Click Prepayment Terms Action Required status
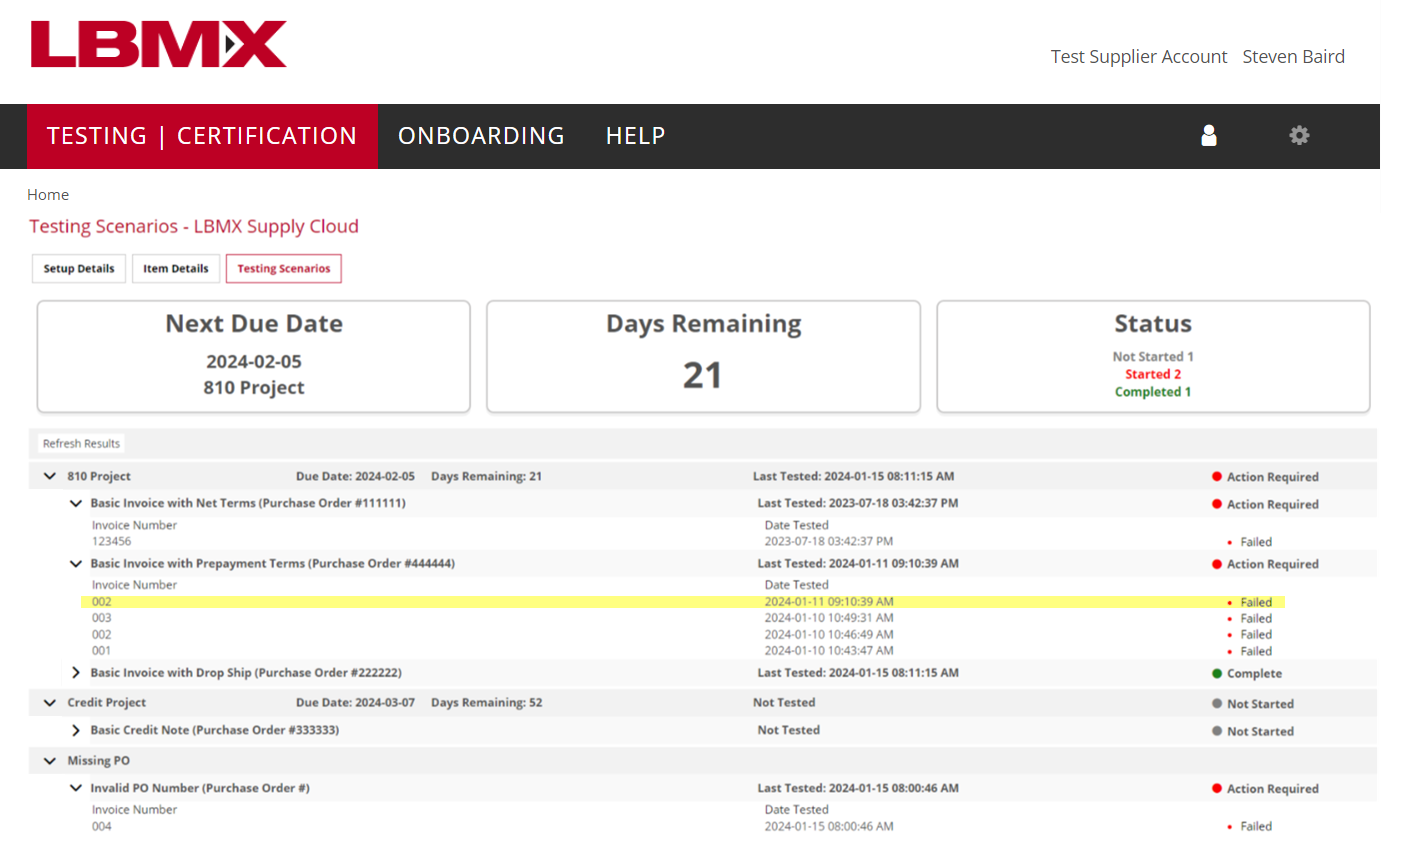 click(1265, 564)
